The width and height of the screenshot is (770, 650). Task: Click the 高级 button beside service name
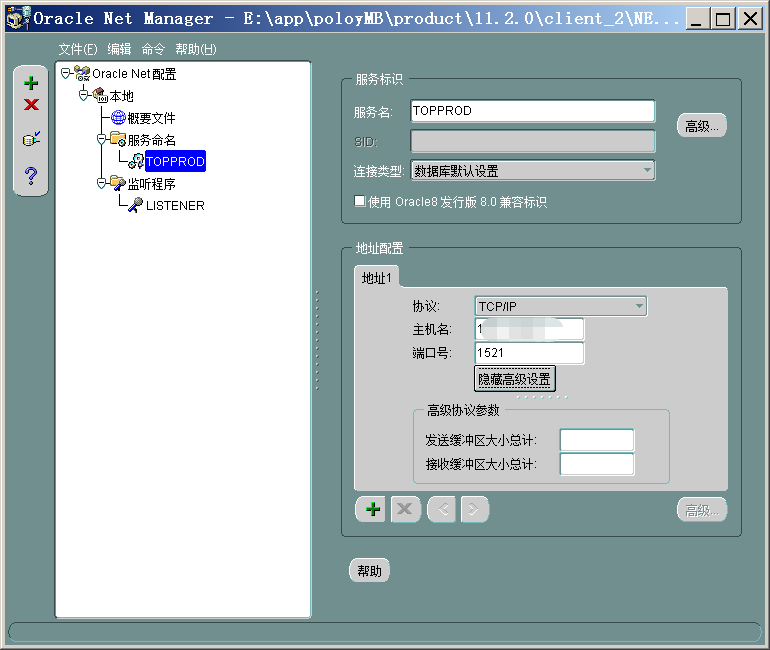pos(702,126)
